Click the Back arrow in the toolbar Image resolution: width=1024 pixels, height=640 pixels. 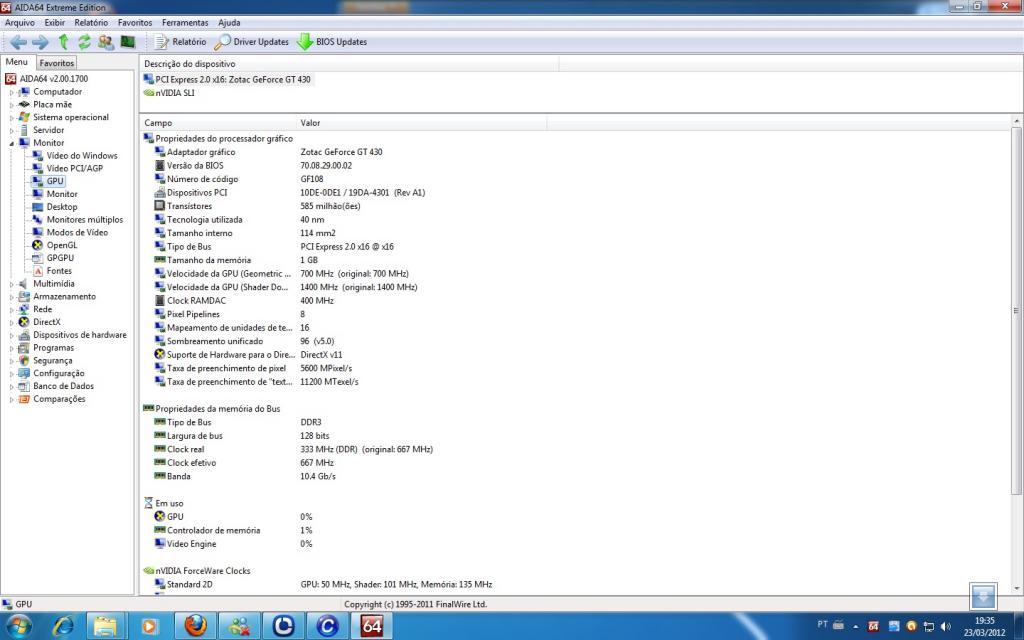[x=18, y=42]
